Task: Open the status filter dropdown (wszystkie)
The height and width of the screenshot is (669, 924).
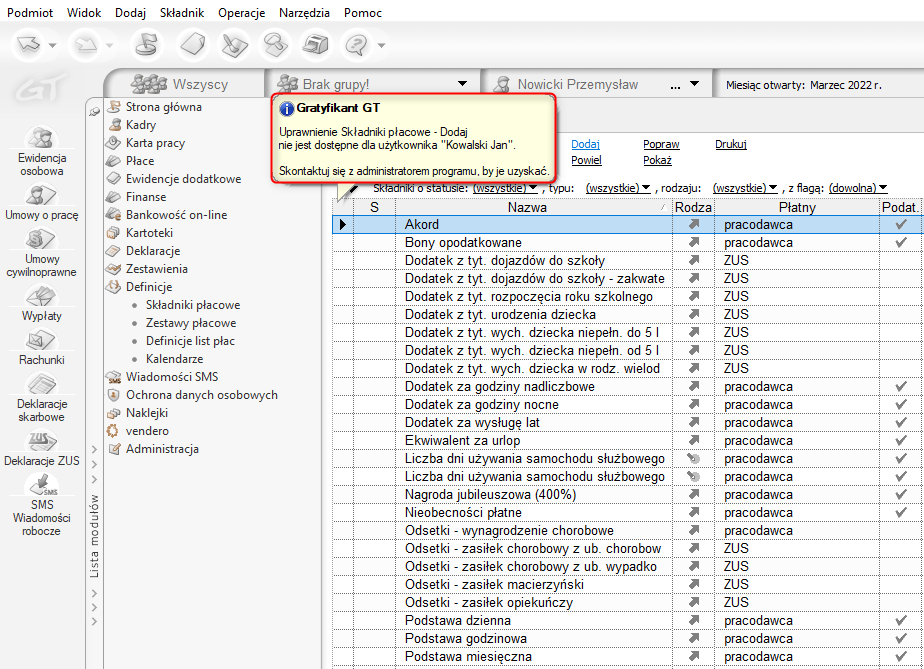Action: 505,188
